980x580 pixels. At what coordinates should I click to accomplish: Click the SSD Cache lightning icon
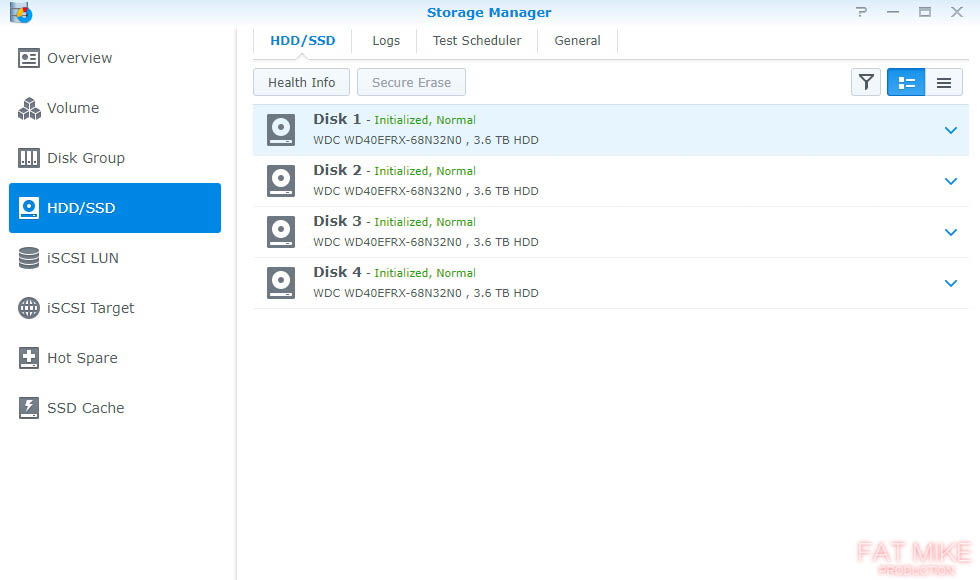29,408
